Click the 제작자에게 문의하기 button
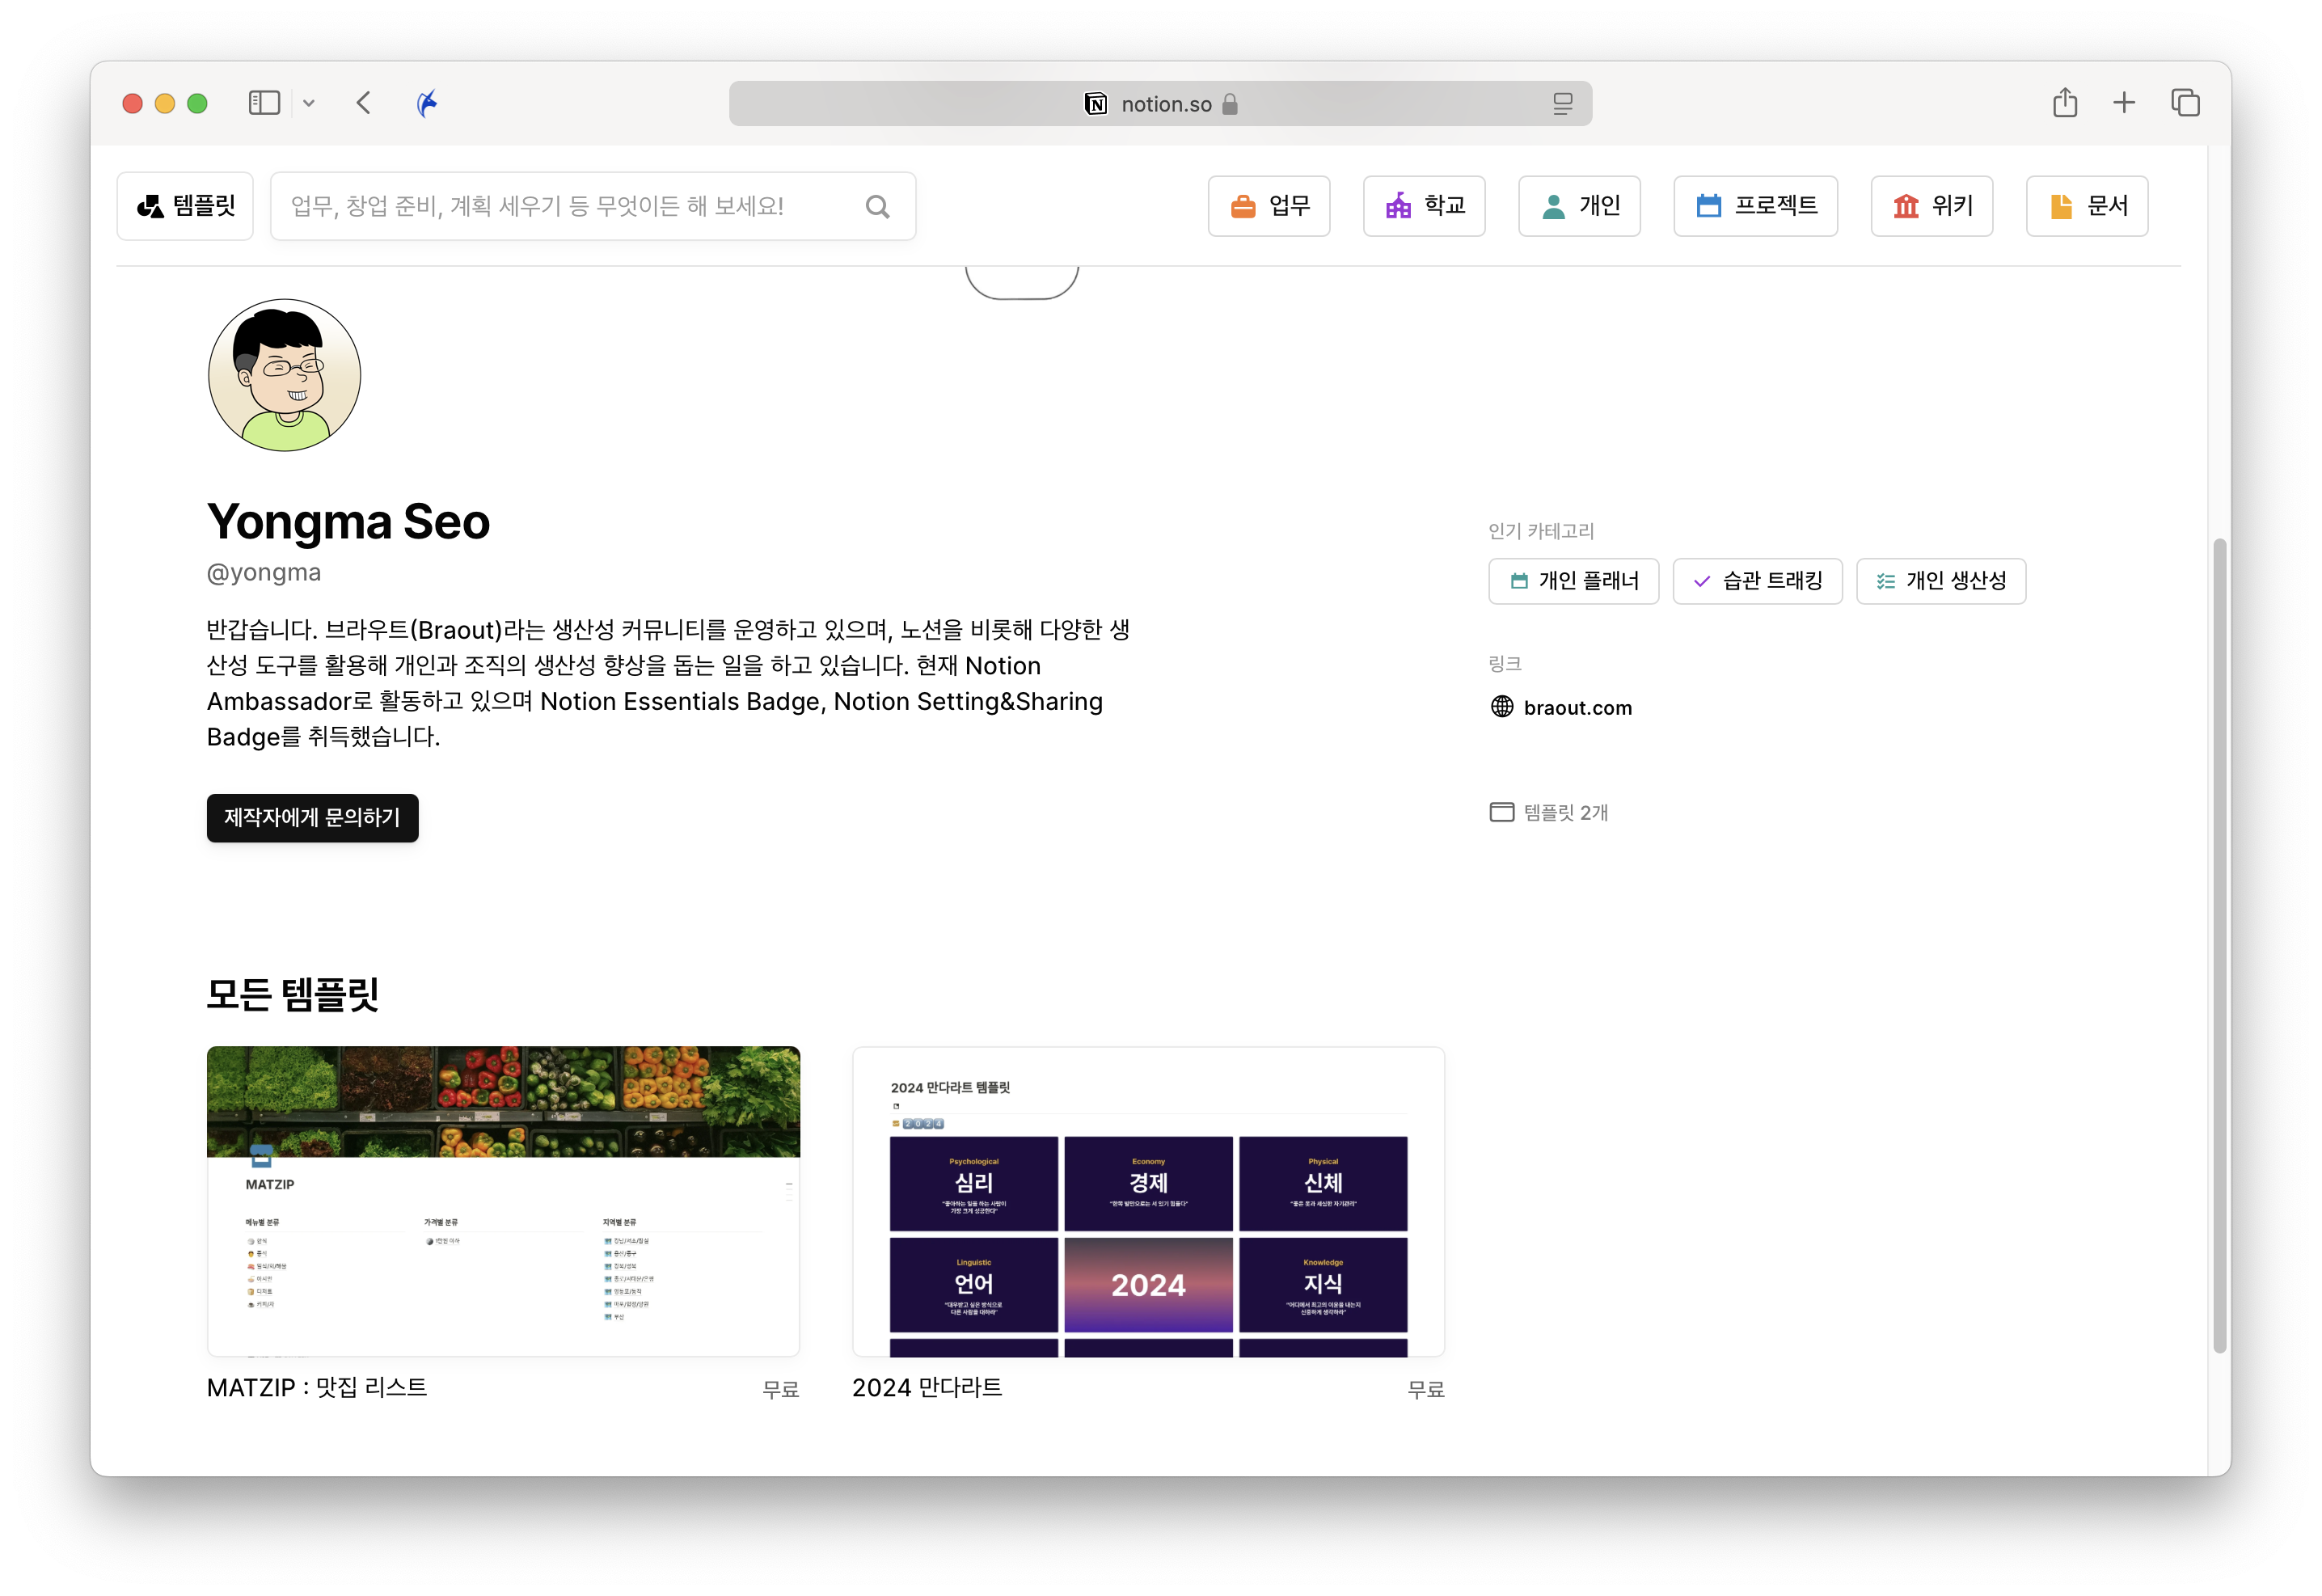The image size is (2322, 1596). [x=312, y=818]
